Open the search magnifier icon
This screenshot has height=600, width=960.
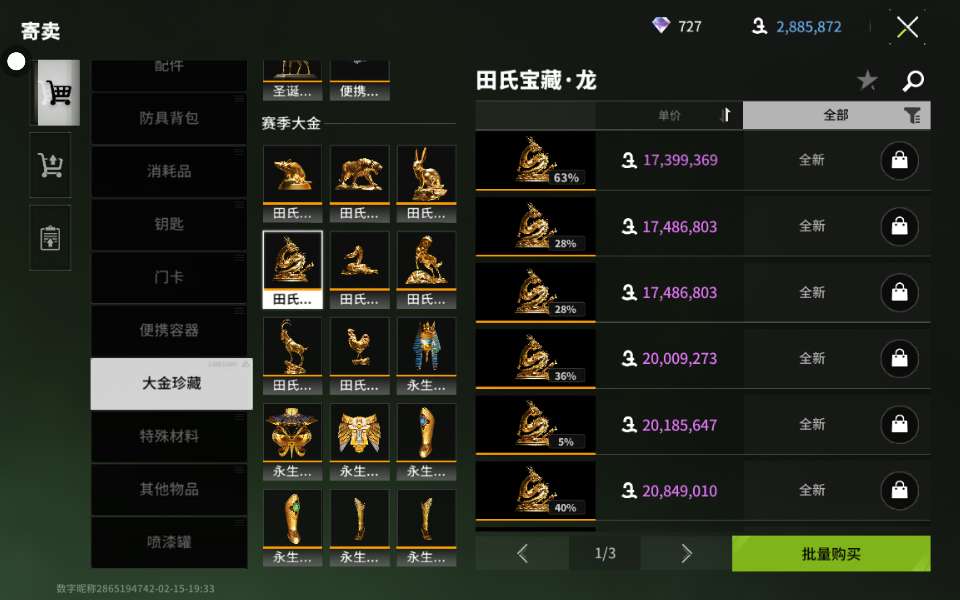913,80
